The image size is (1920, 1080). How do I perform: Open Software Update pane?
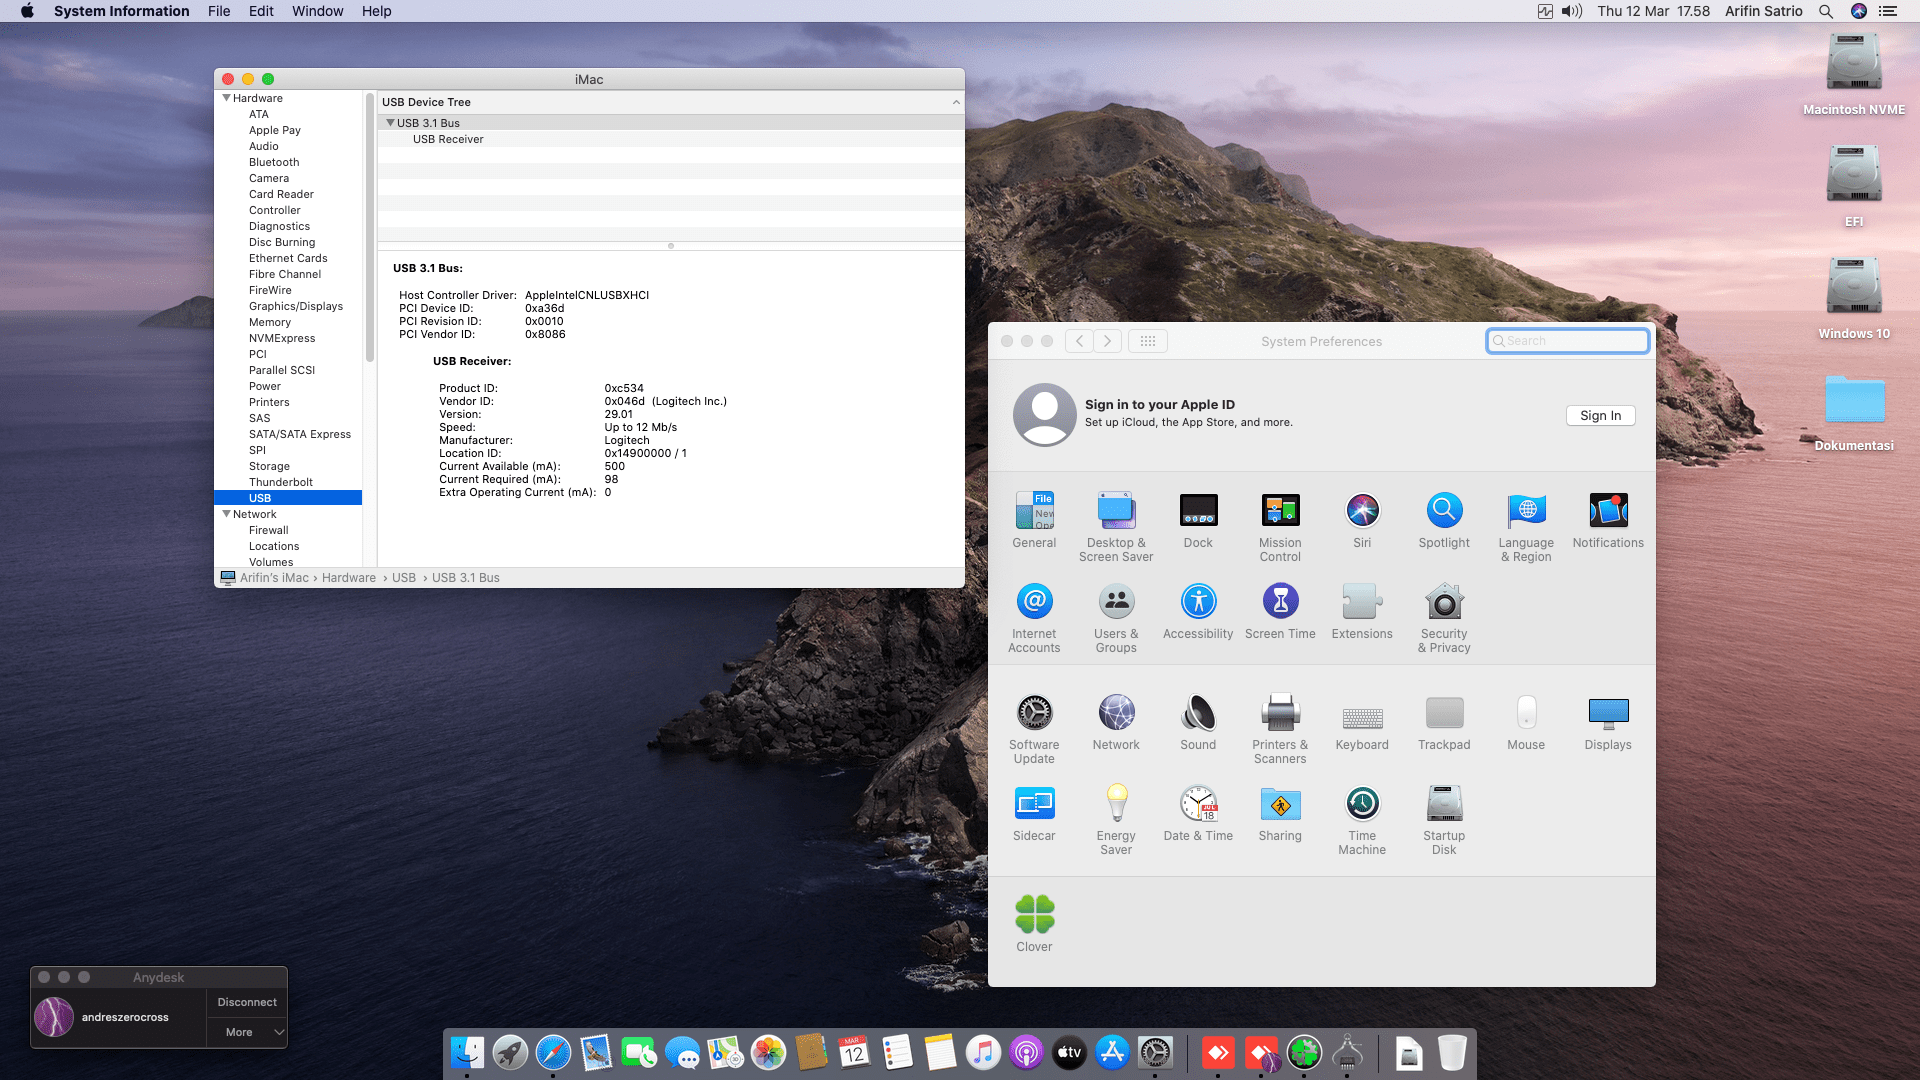pyautogui.click(x=1034, y=729)
